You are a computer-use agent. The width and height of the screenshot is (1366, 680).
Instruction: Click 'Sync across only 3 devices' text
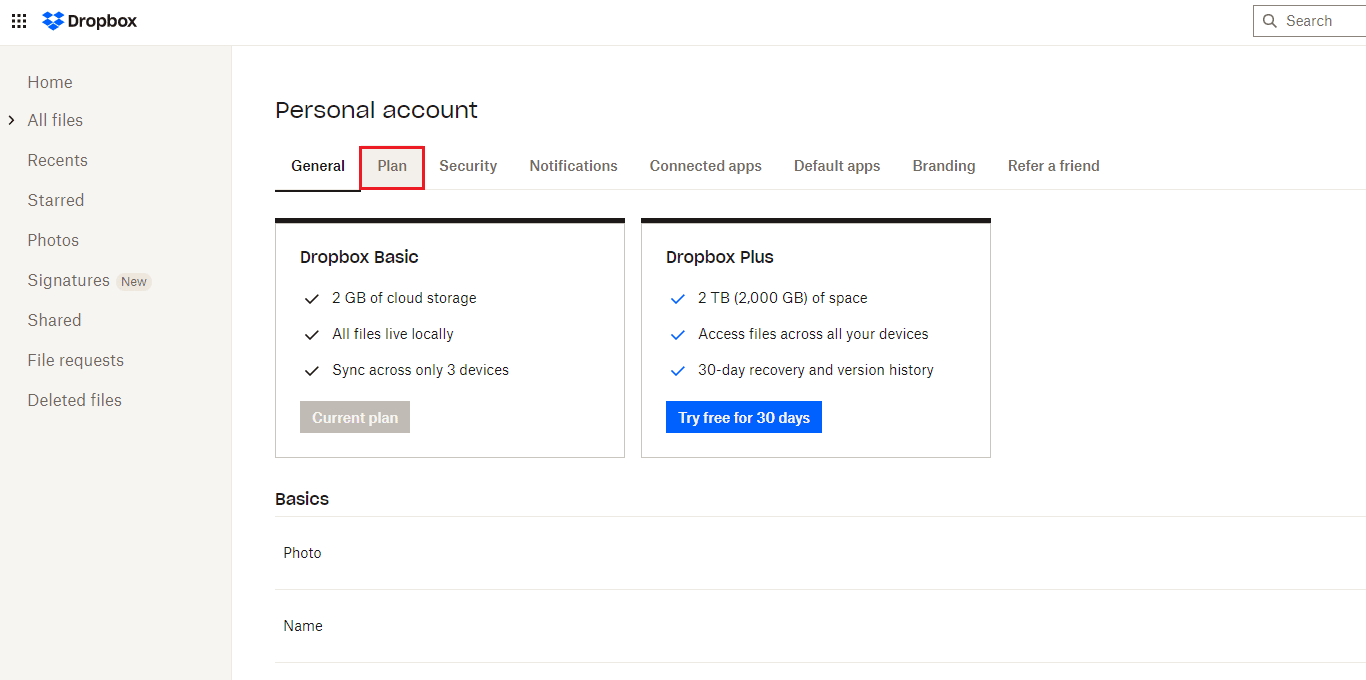tap(421, 370)
